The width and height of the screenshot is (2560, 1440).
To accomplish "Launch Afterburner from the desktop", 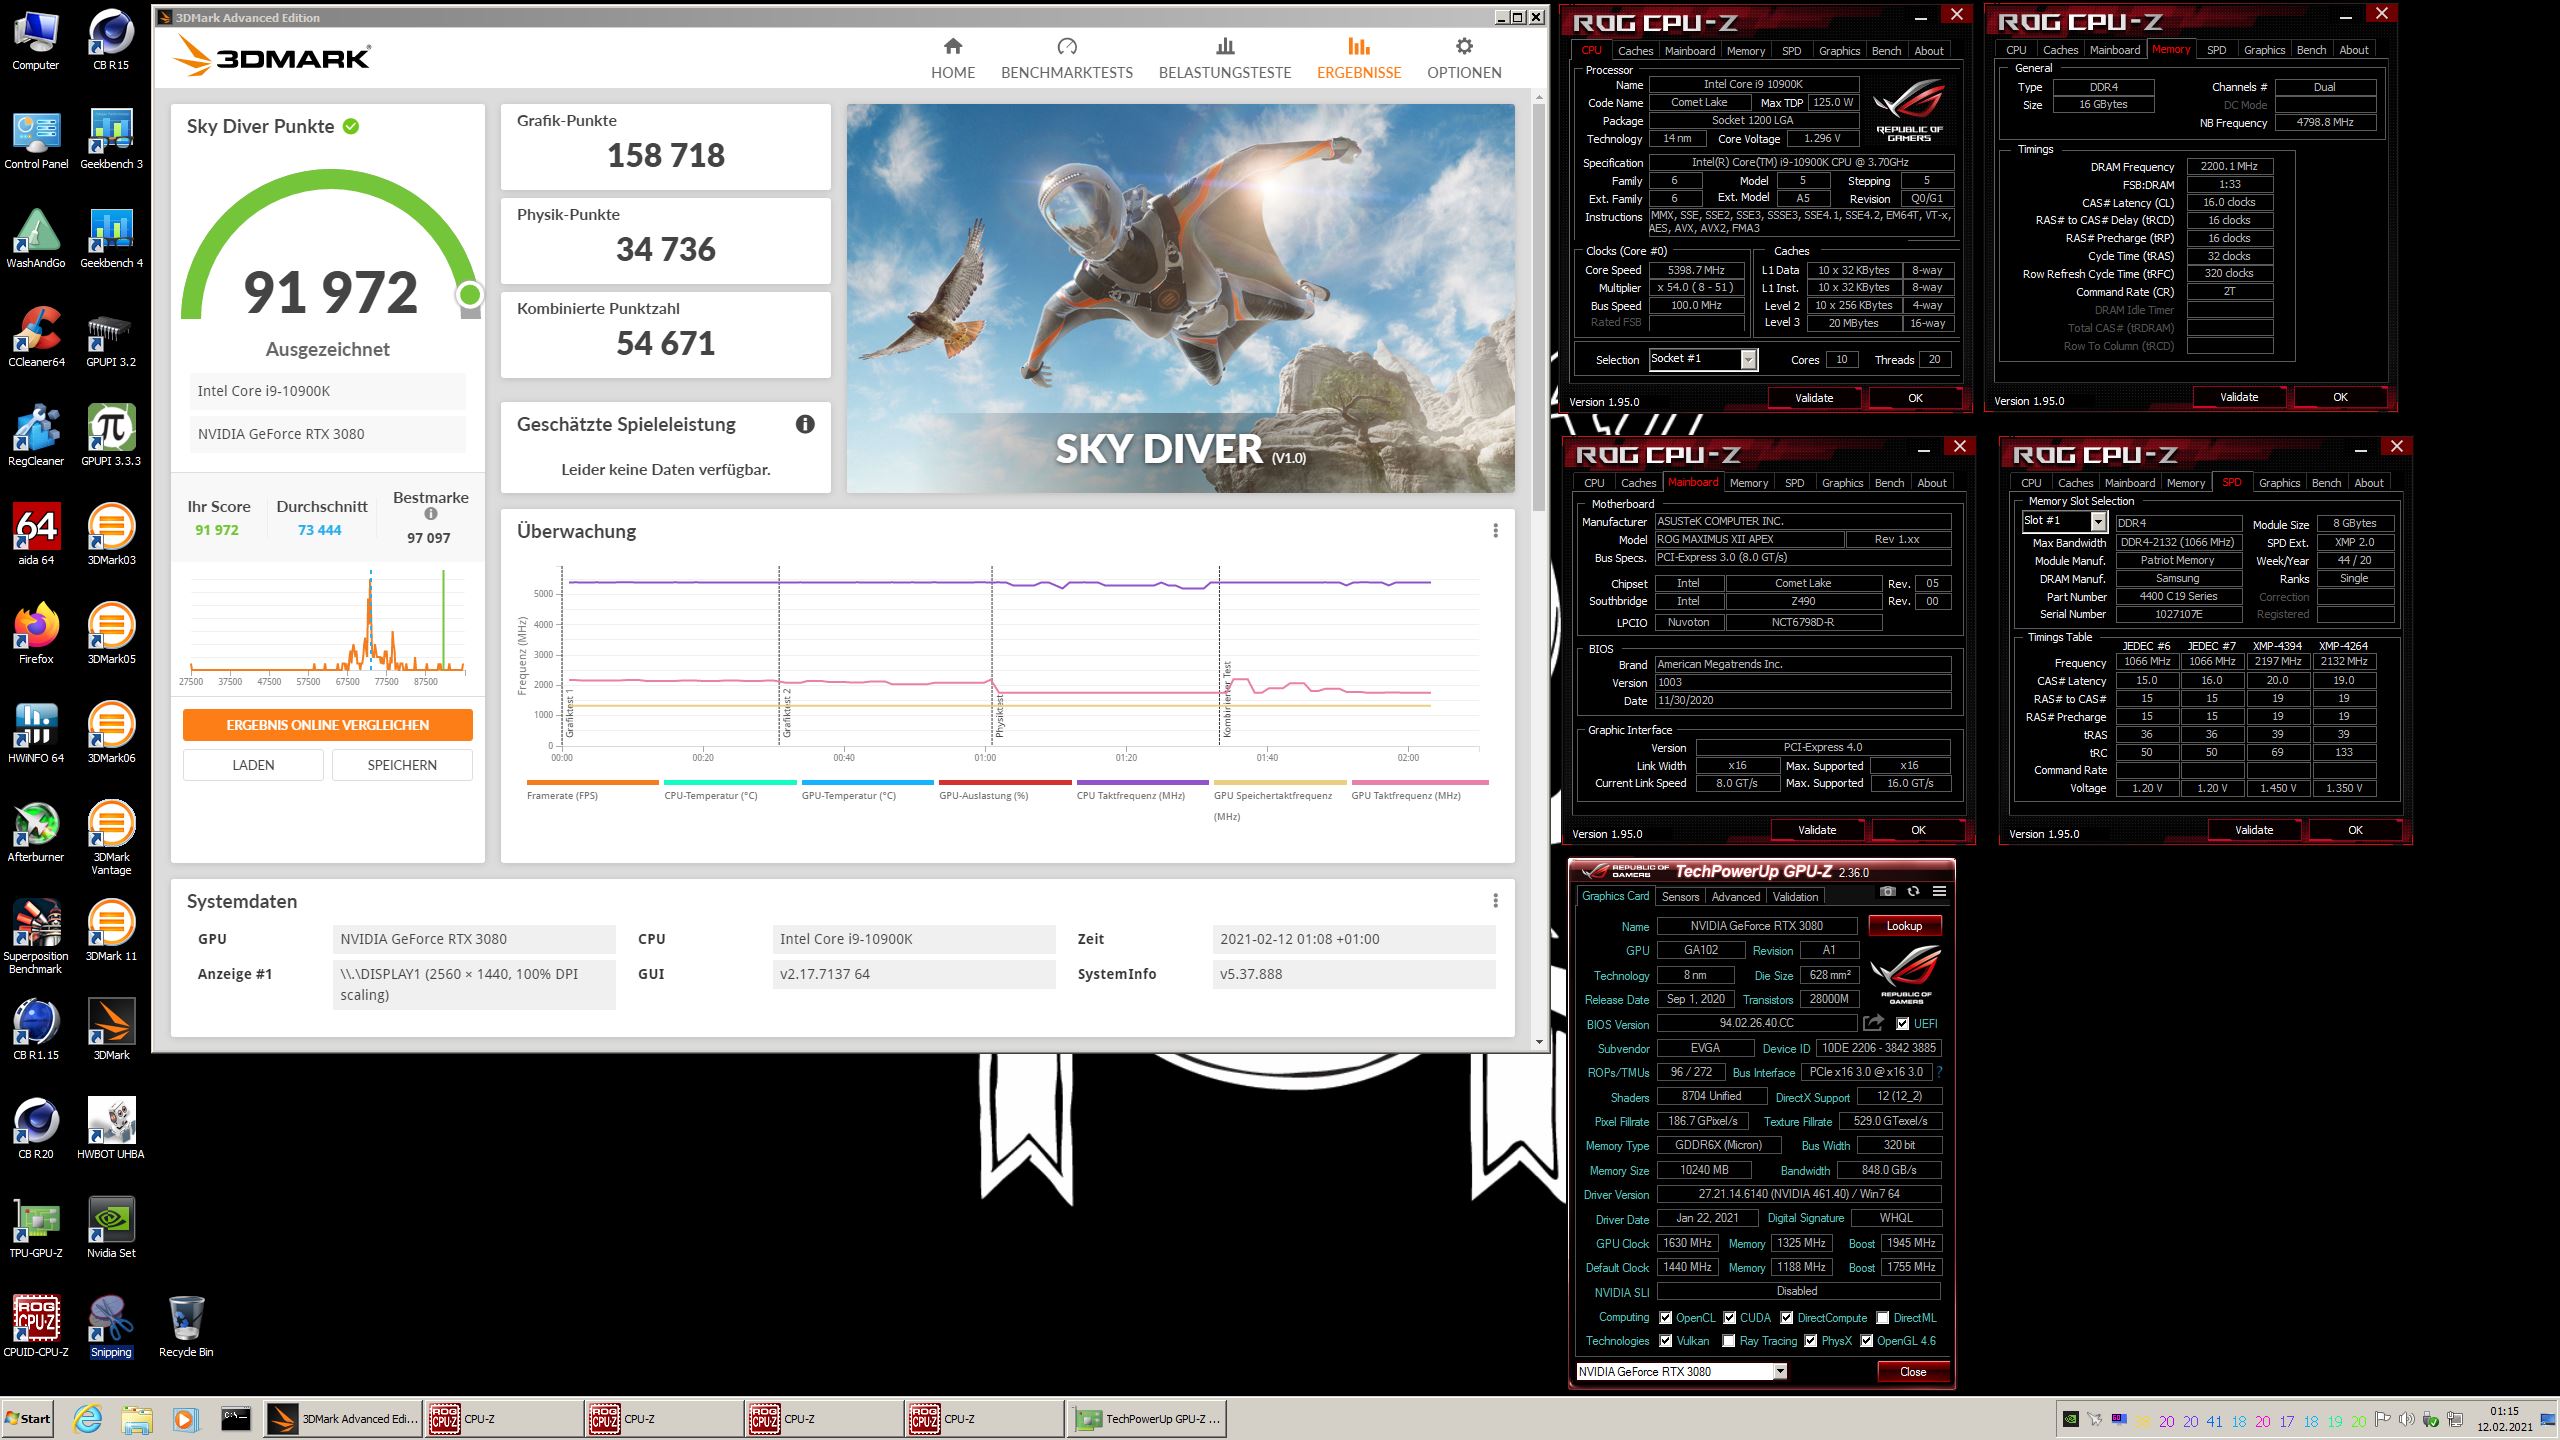I will (x=36, y=832).
